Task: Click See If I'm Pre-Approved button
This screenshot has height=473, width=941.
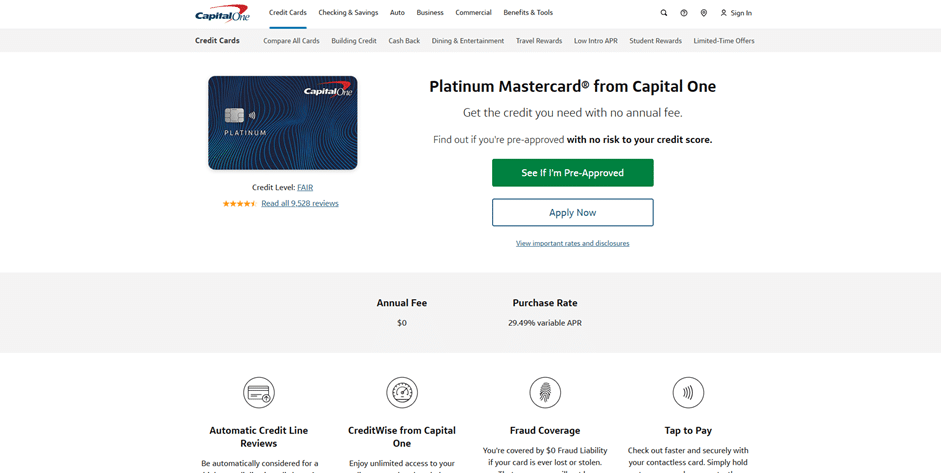Action: 573,173
